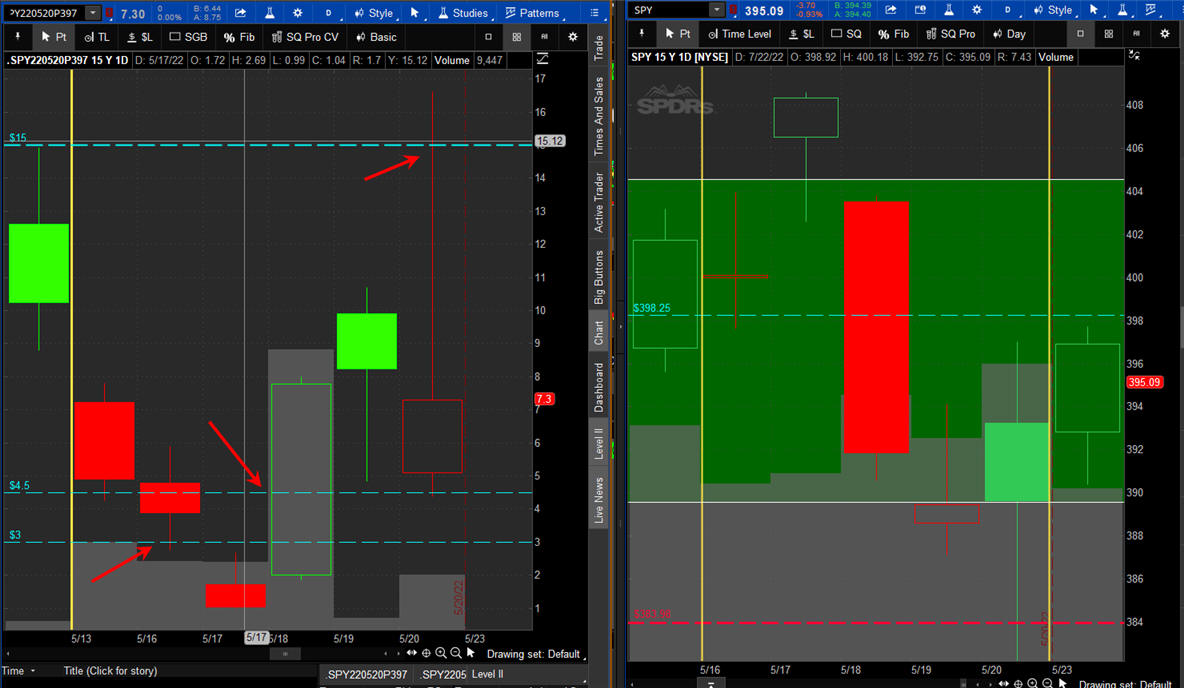1184x688 pixels.
Task: Apply Day style preset in right chart
Action: tap(1010, 33)
